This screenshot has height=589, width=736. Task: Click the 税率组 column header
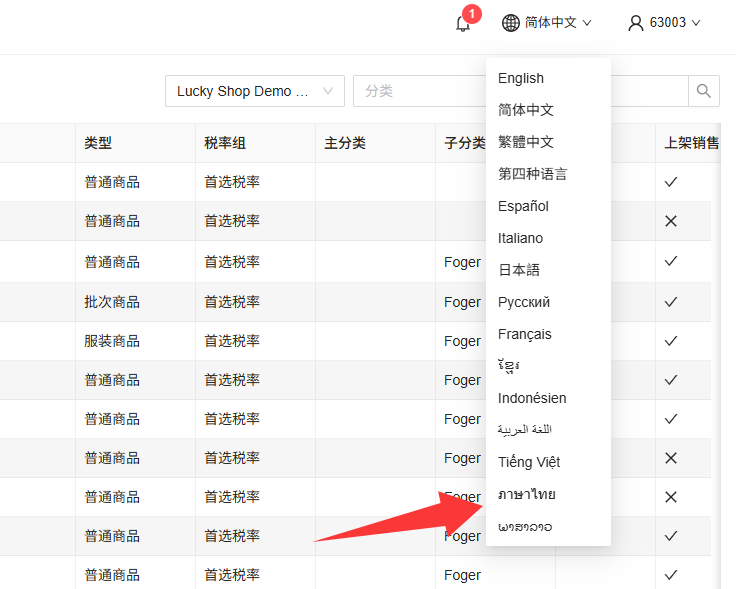(x=225, y=143)
